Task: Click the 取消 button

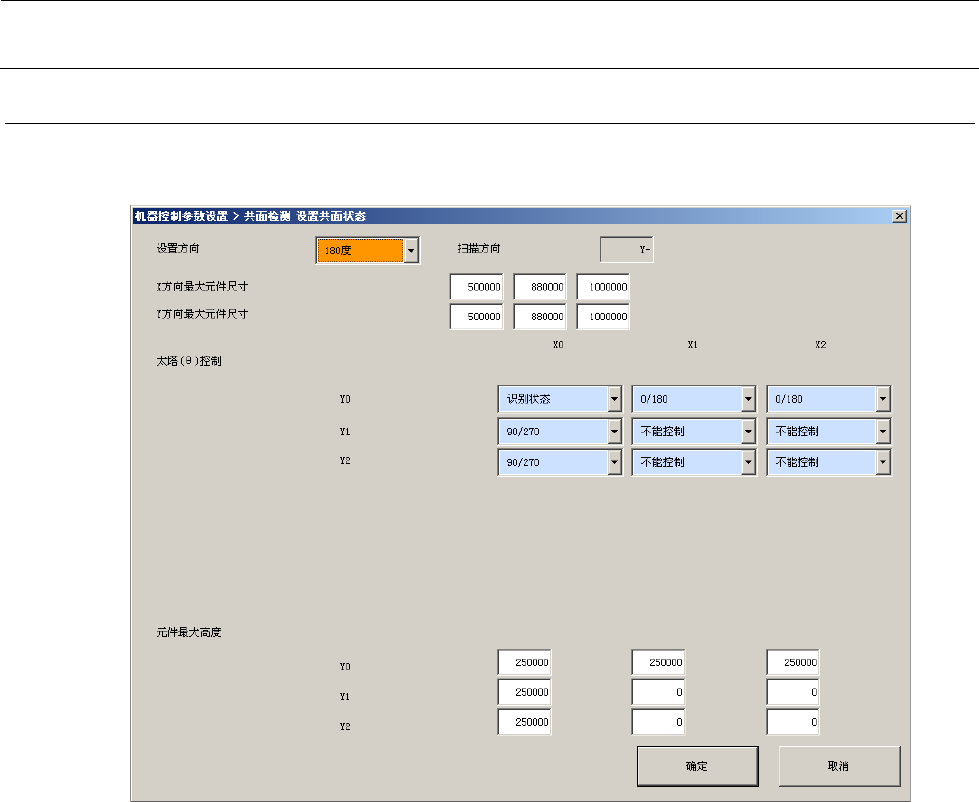Action: click(x=839, y=766)
